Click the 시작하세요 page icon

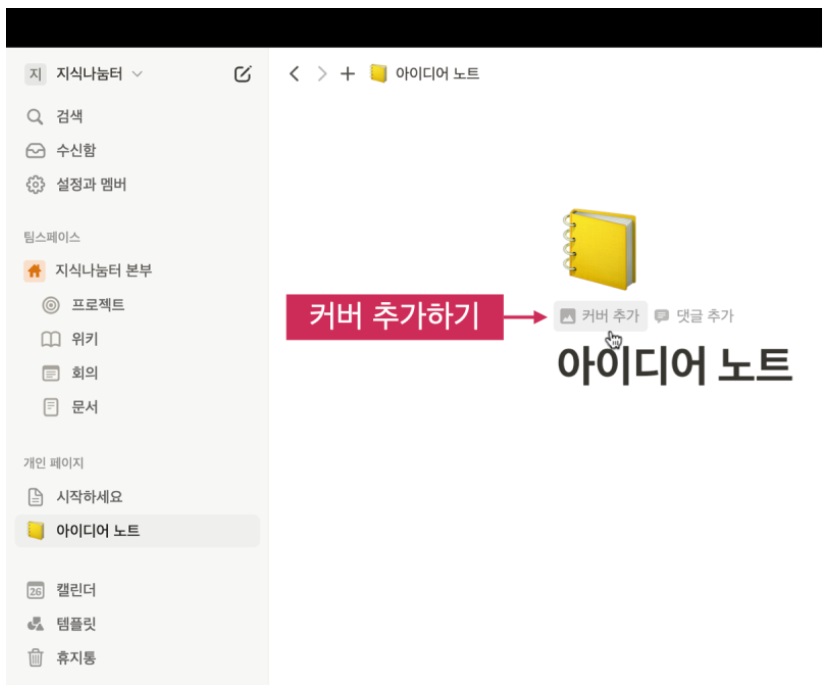(35, 497)
